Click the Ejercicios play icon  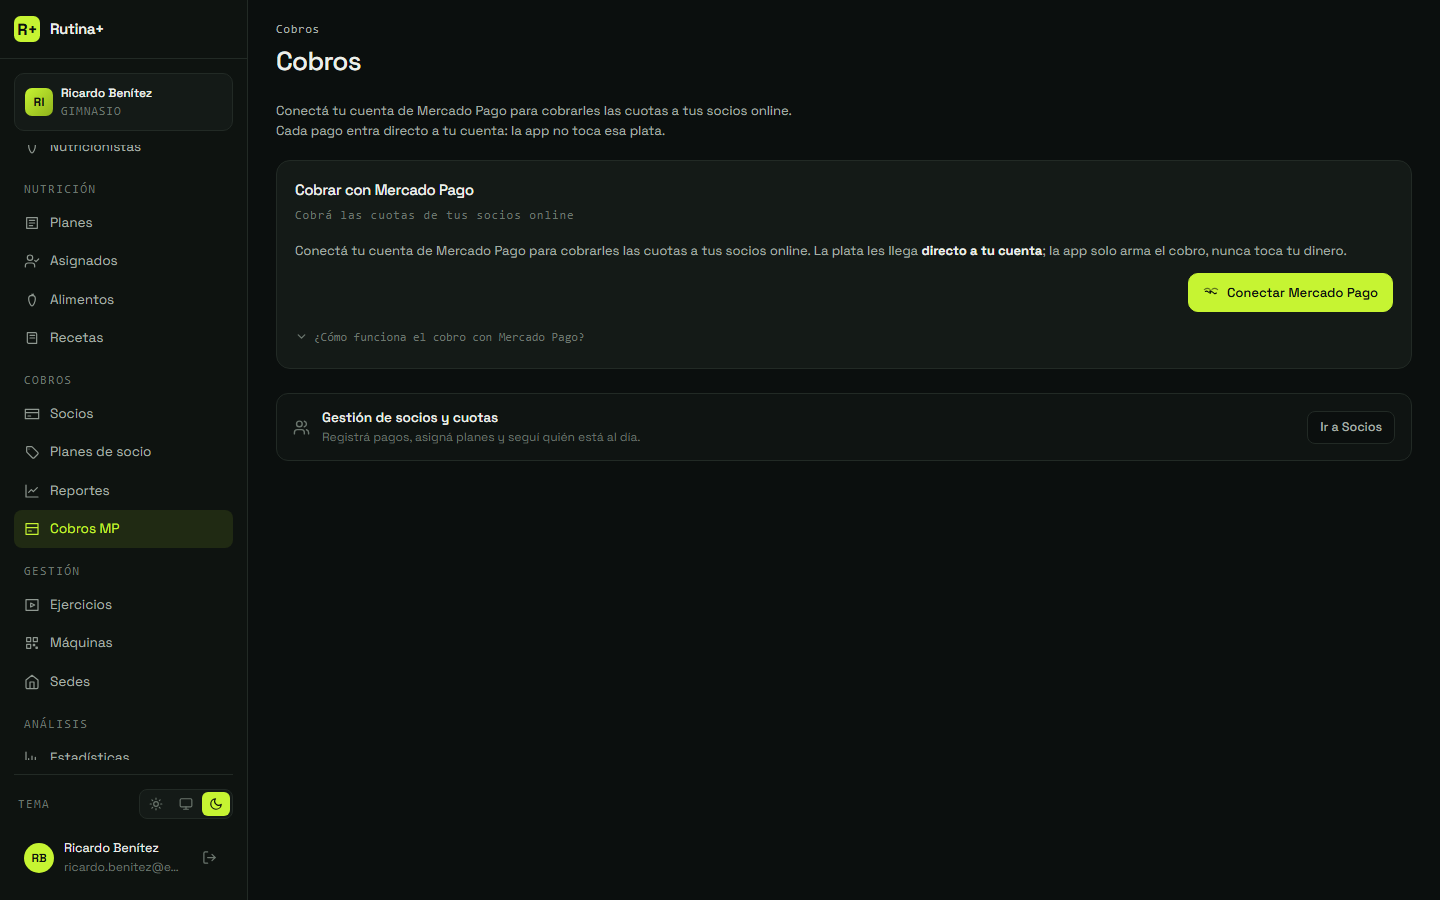click(32, 605)
